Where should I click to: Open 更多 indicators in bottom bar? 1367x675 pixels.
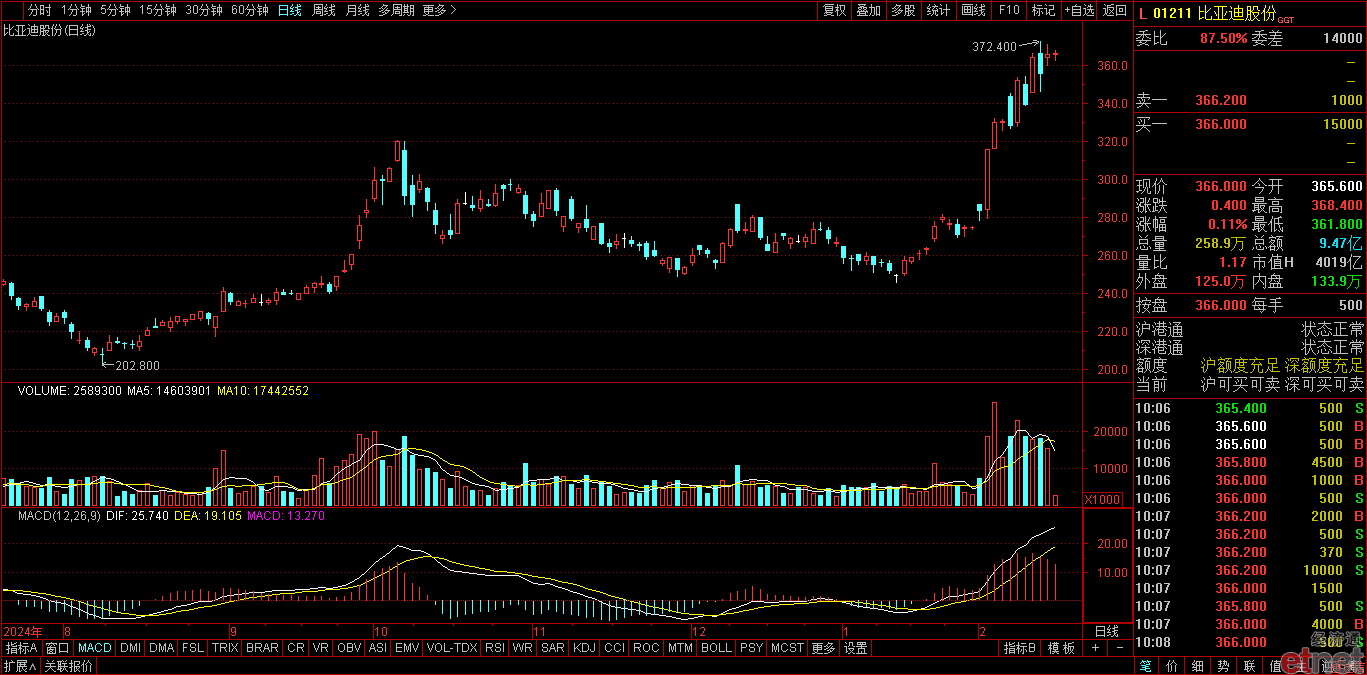tap(823, 648)
